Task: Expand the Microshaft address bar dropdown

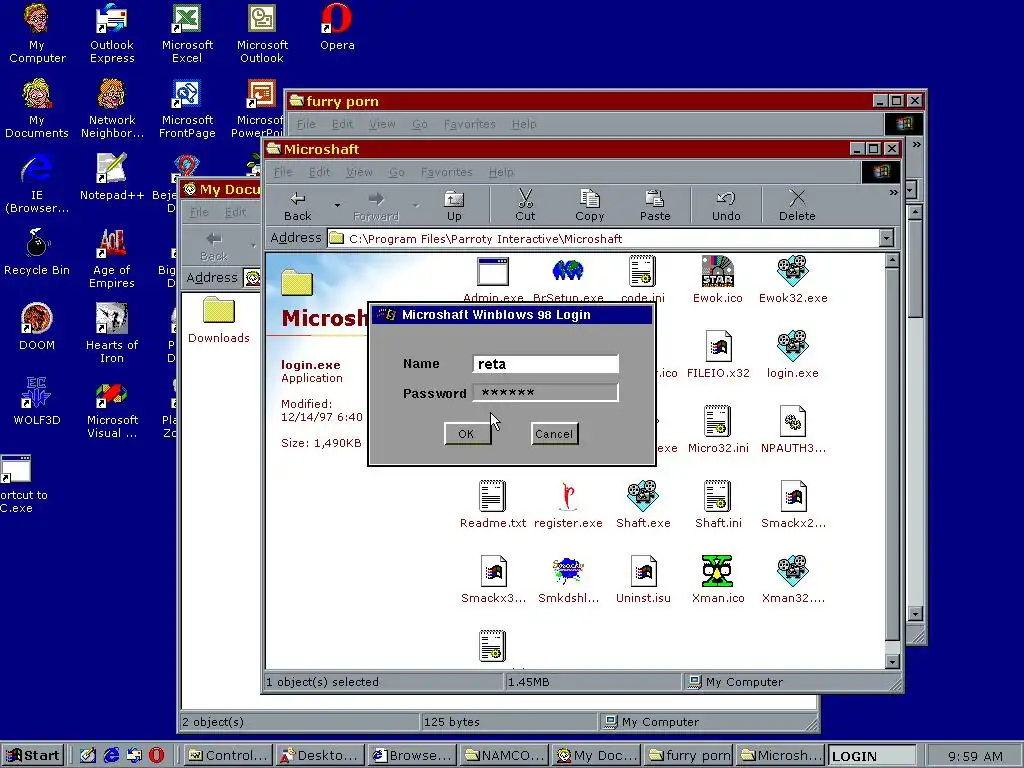Action: [x=886, y=238]
